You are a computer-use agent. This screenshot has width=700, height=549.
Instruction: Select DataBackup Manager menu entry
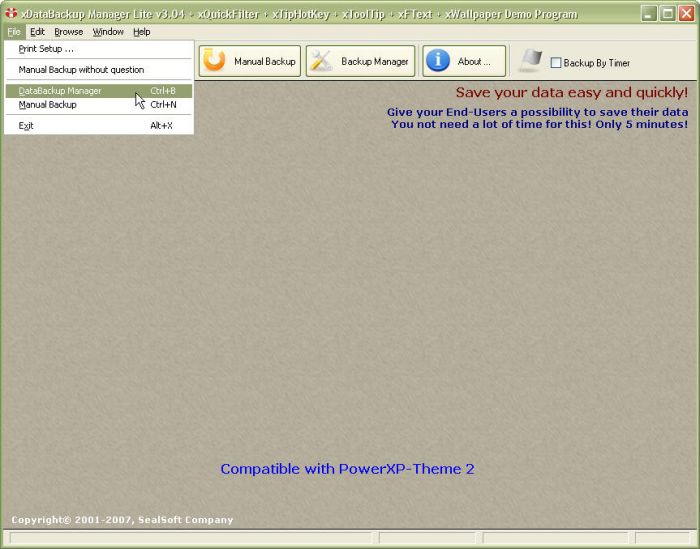[99, 91]
